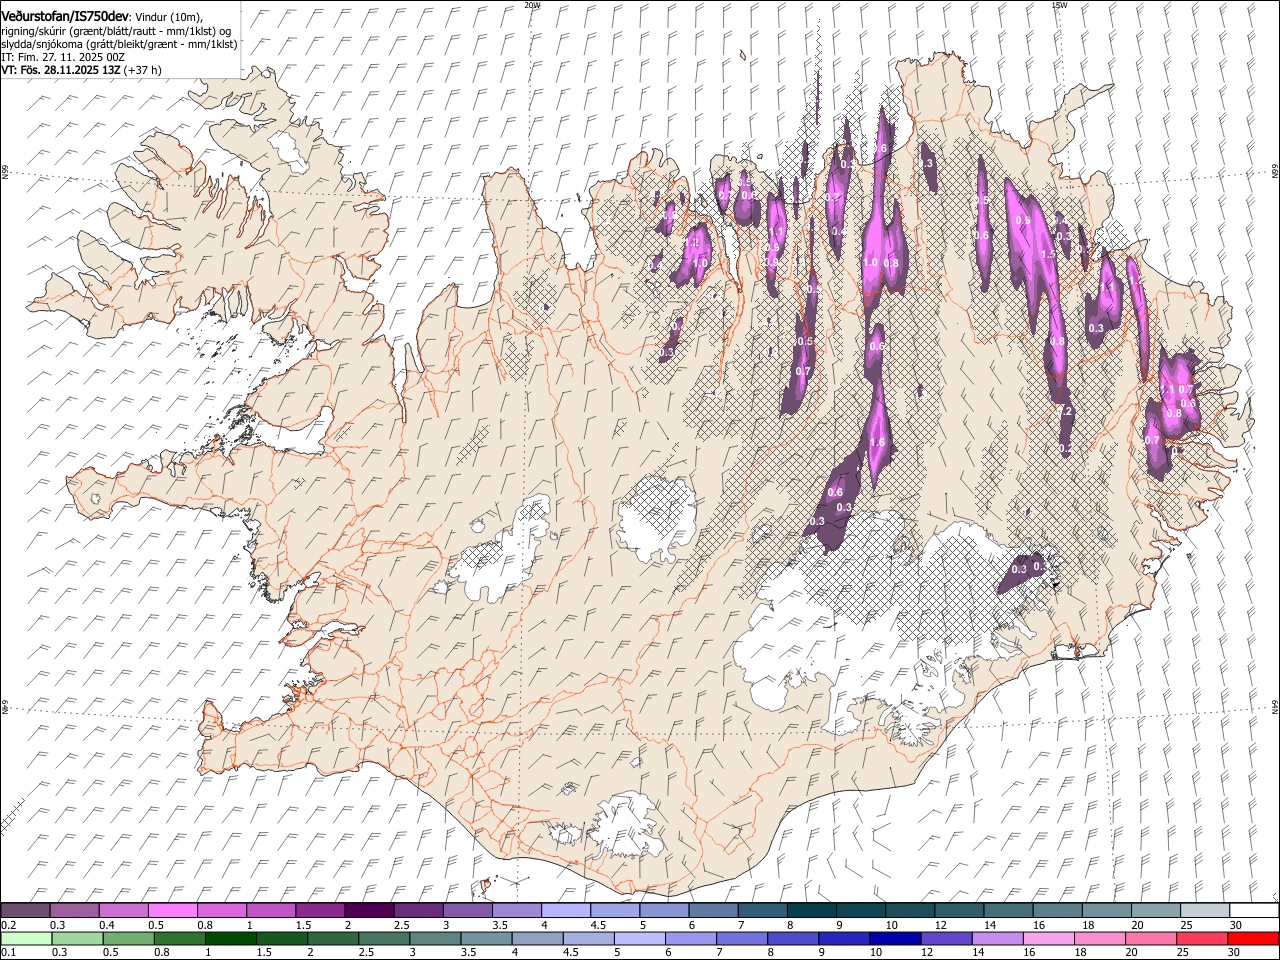Image resolution: width=1280 pixels, height=960 pixels.
Task: Pick upper legend swatch between 0.4 and 0.5
Action: pos(123,911)
